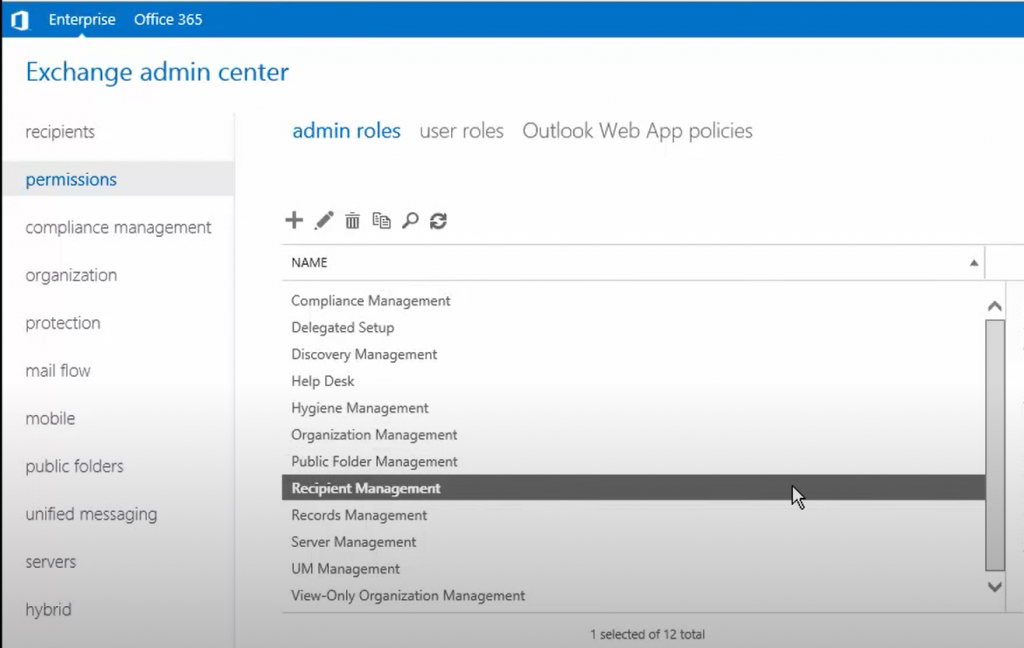Open compliance management section
The width and height of the screenshot is (1024, 648).
(x=118, y=227)
